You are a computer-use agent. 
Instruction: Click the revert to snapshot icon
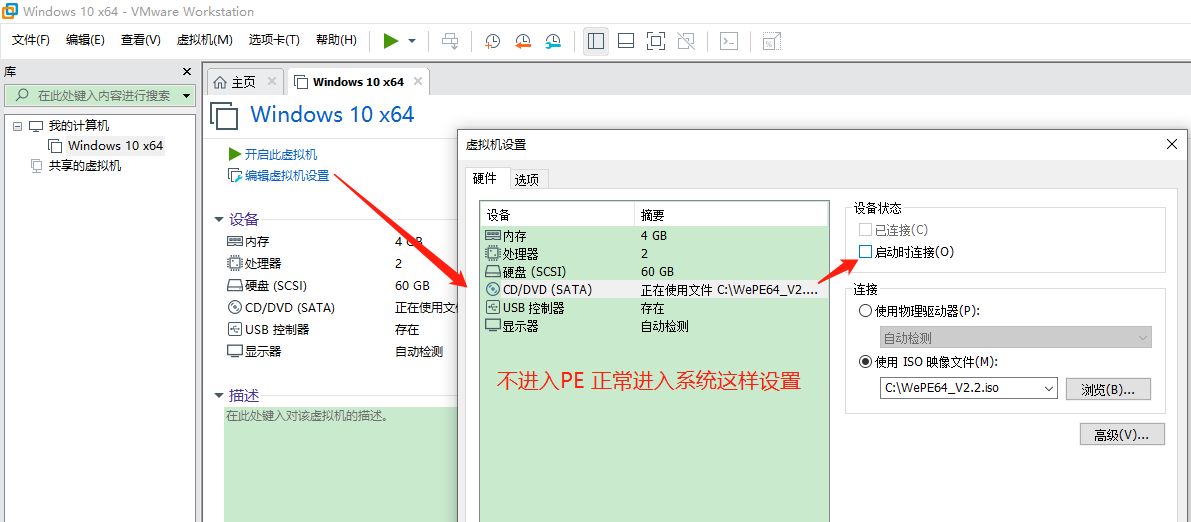pyautogui.click(x=523, y=41)
